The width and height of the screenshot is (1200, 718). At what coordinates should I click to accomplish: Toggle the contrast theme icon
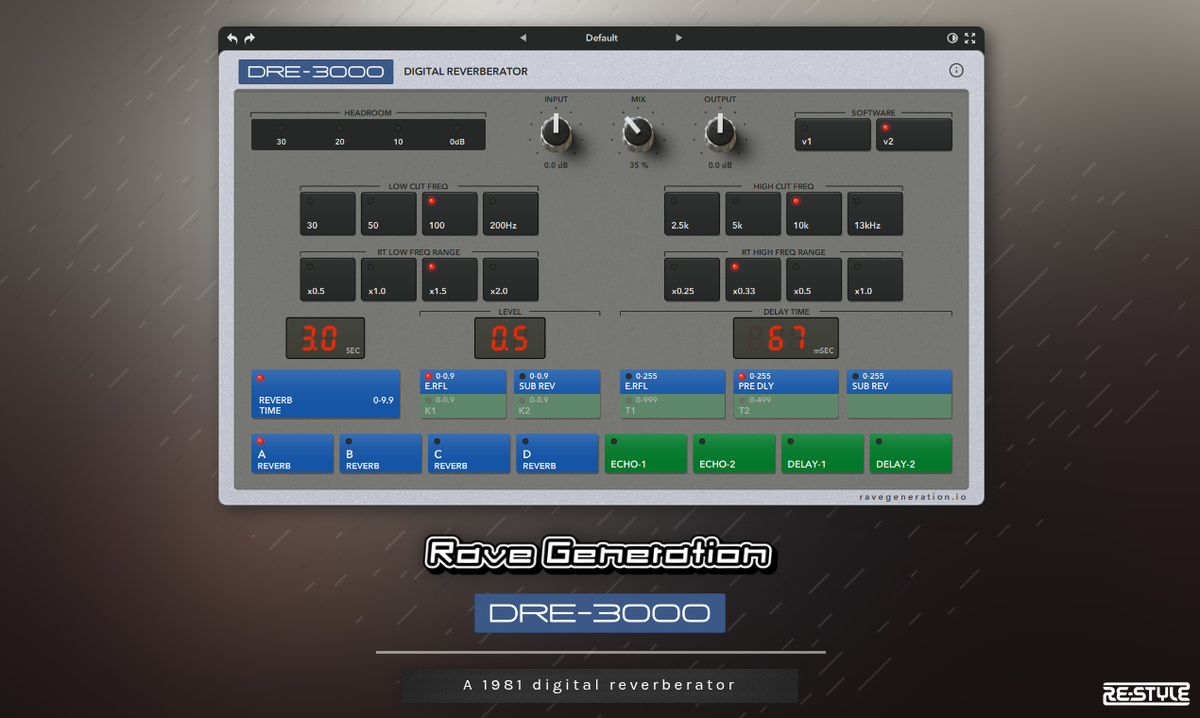(x=952, y=38)
